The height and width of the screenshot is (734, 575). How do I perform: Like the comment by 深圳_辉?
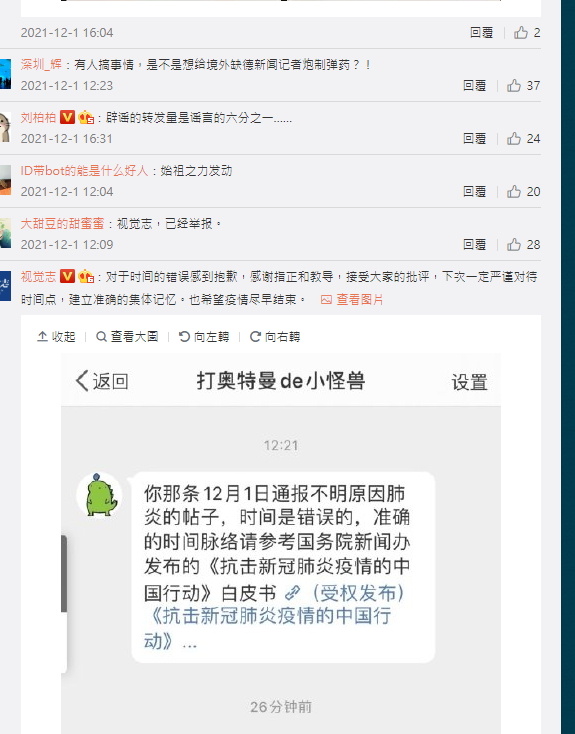point(523,86)
